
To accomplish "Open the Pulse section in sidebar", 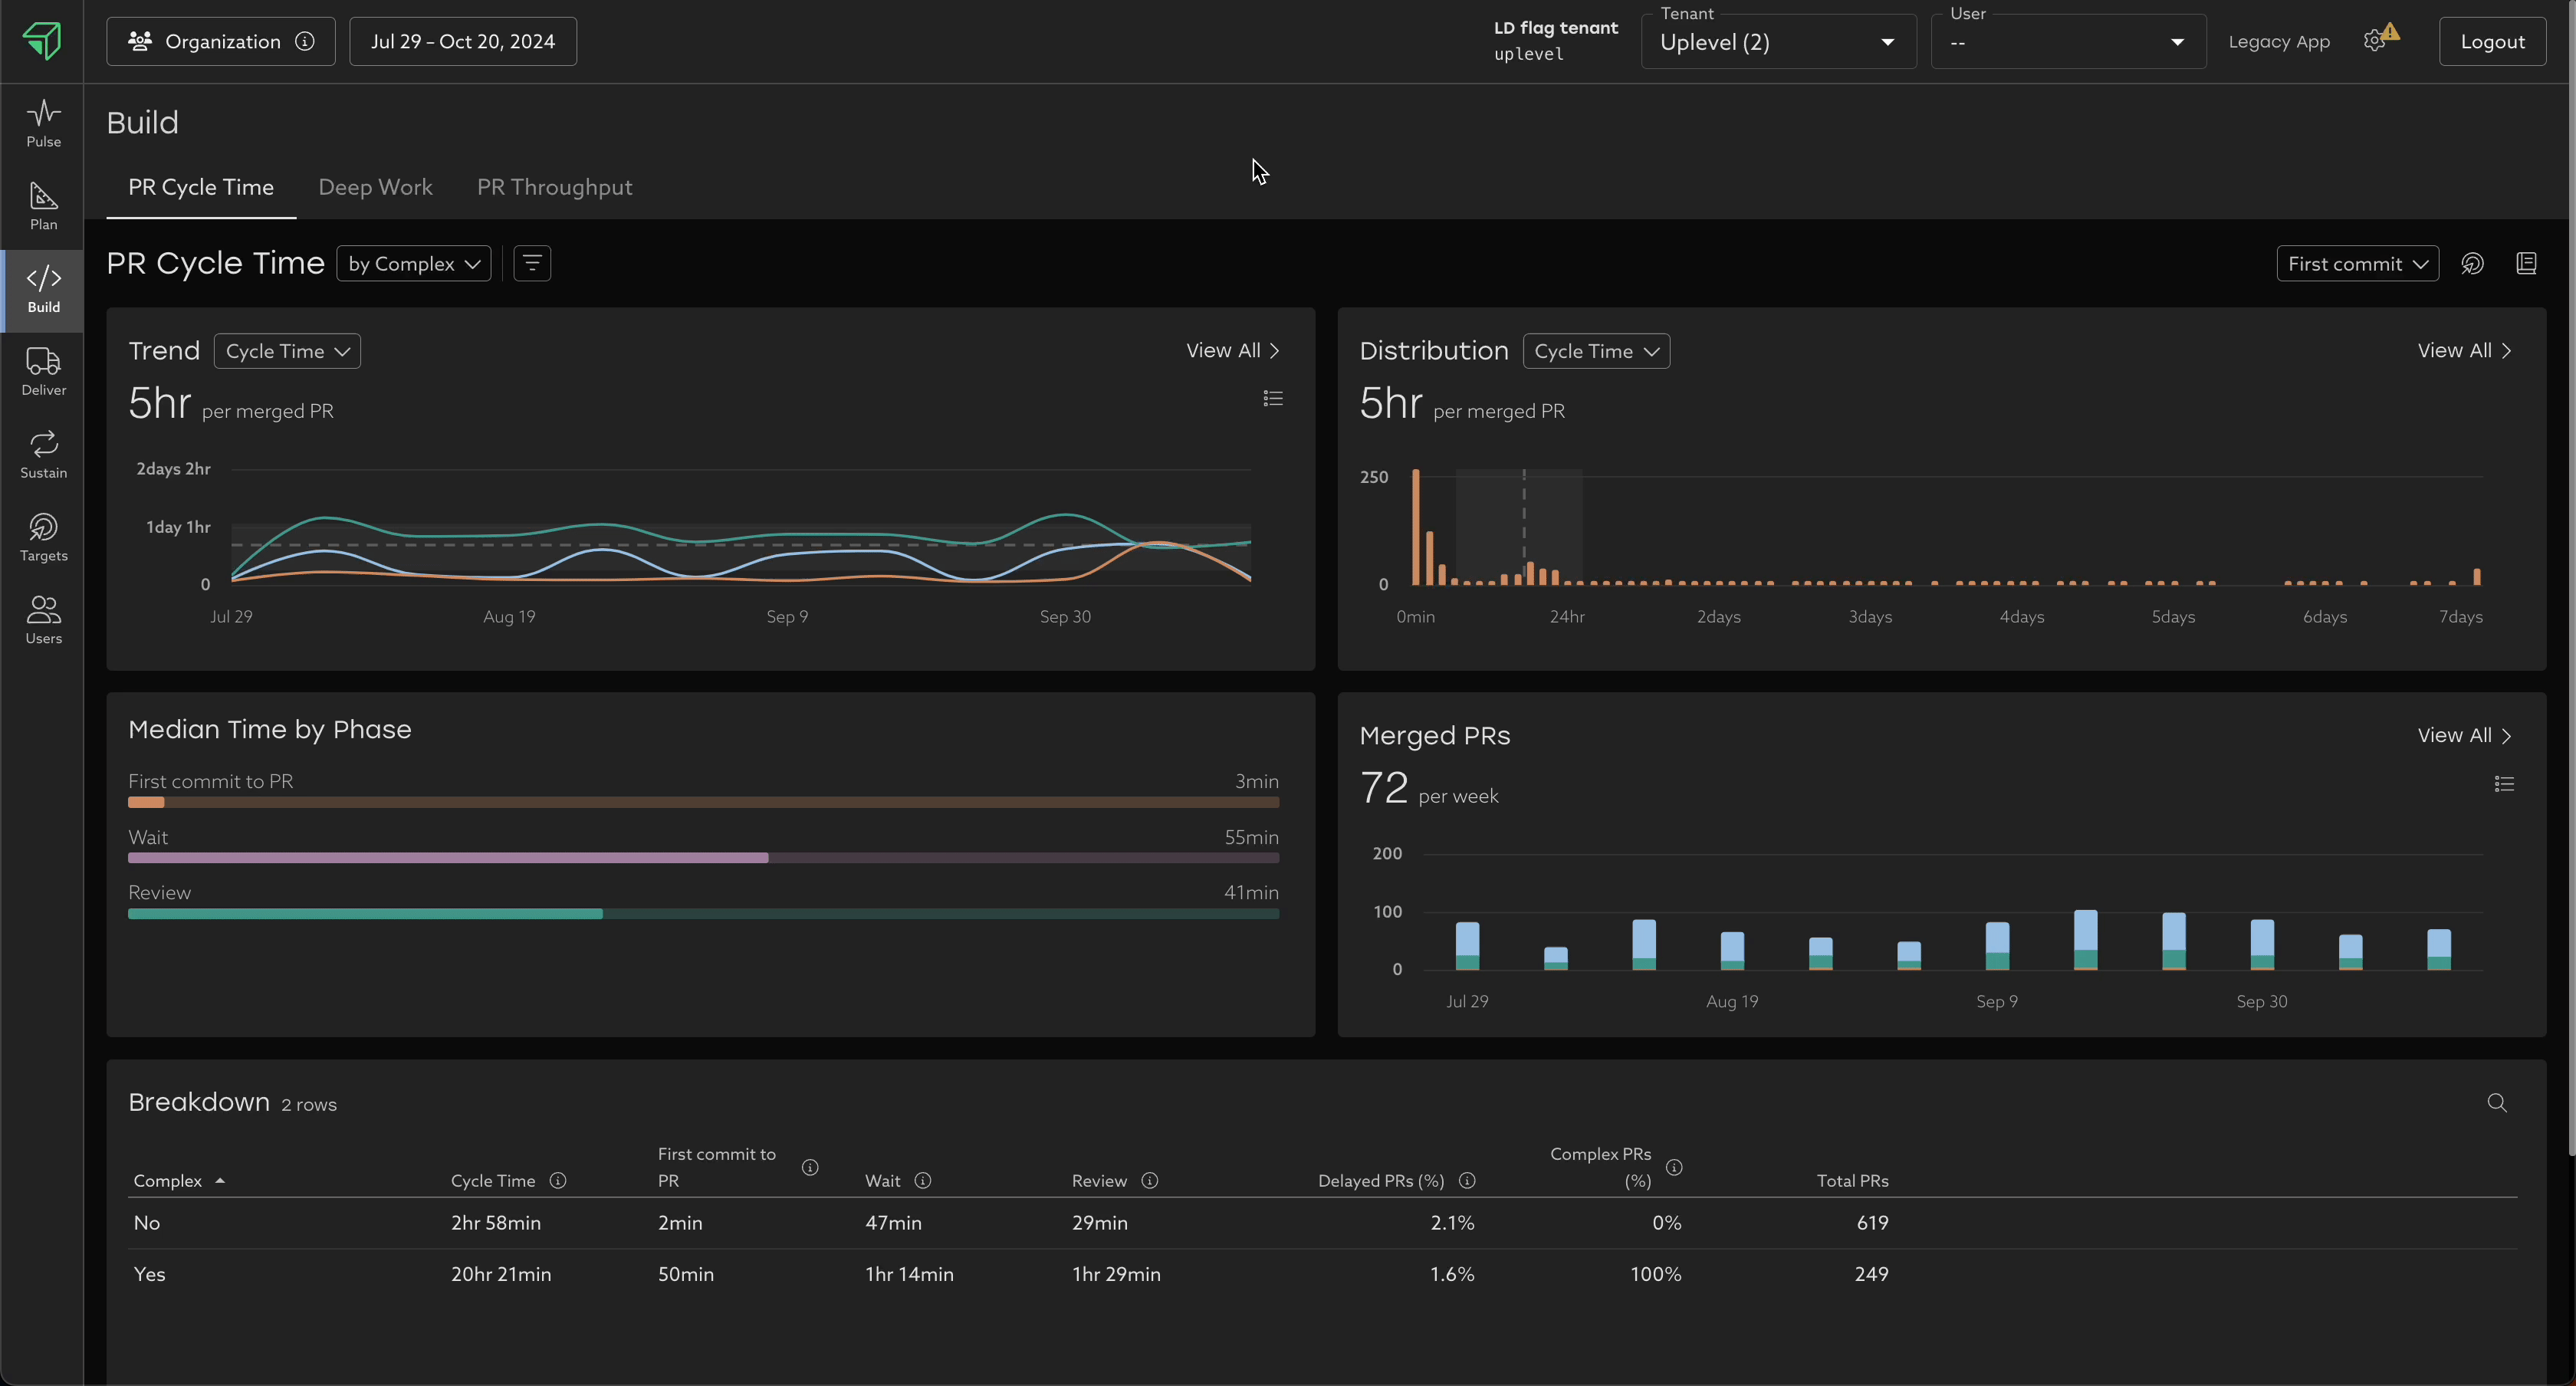I will point(43,123).
